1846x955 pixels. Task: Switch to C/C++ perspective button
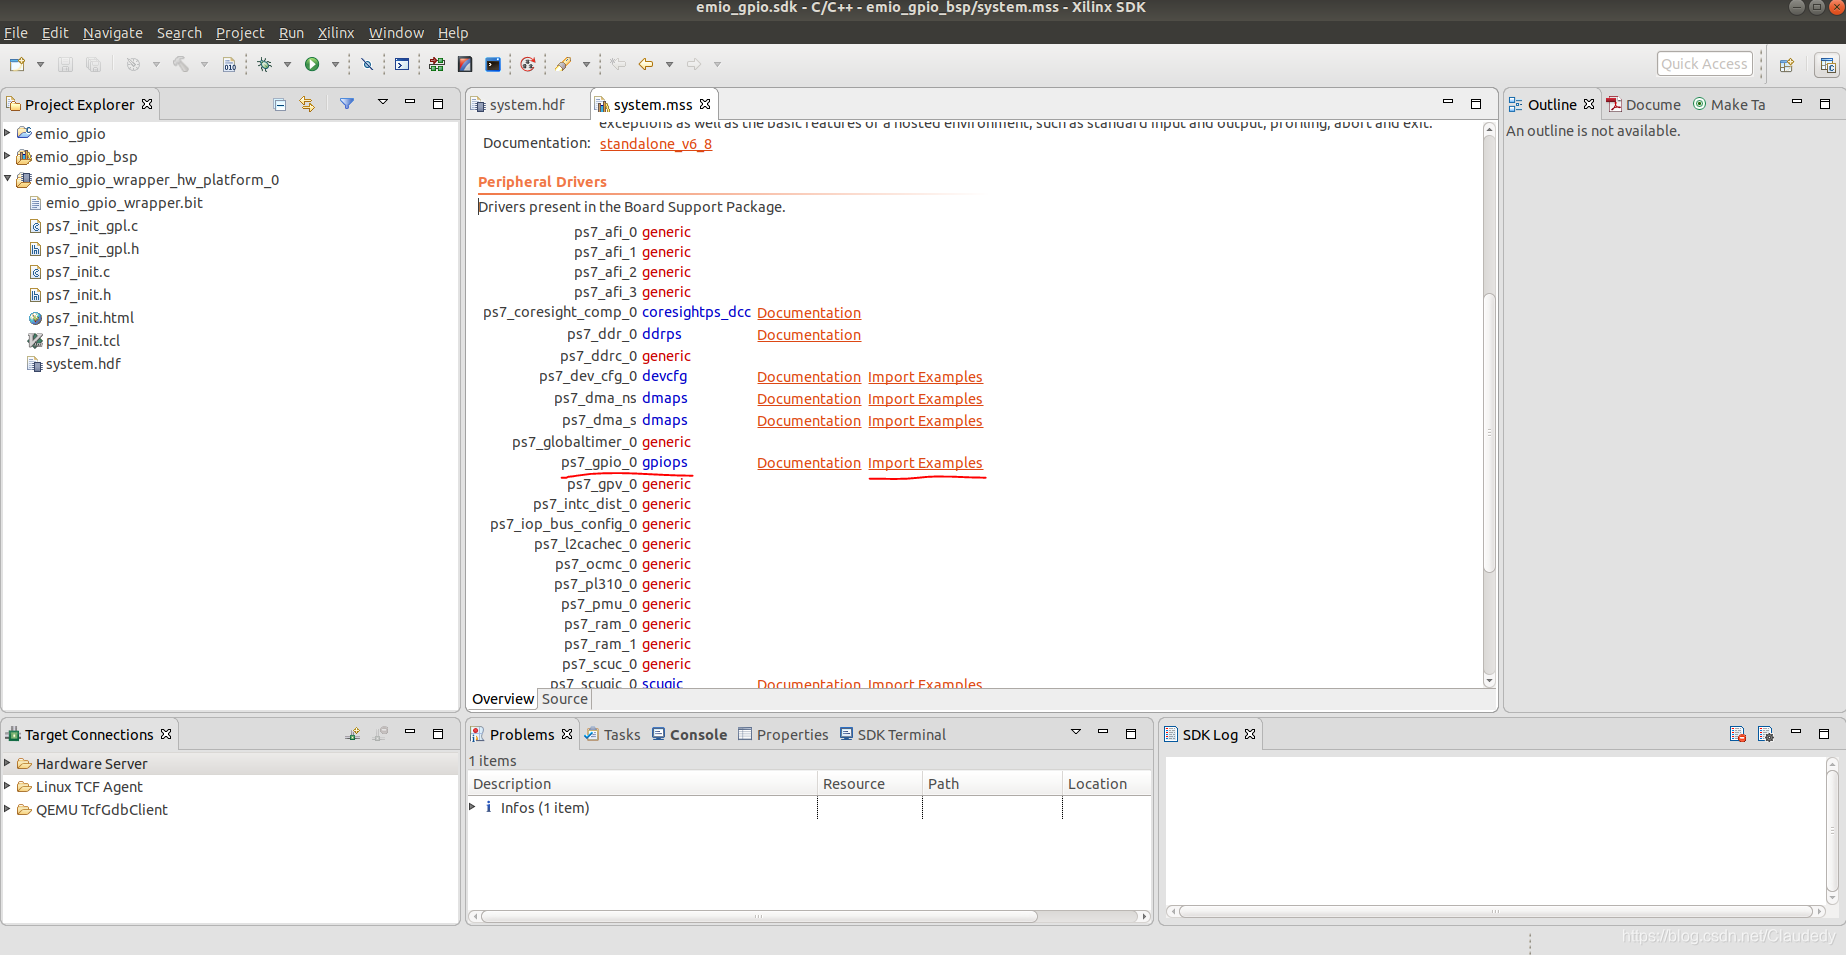(x=1828, y=65)
